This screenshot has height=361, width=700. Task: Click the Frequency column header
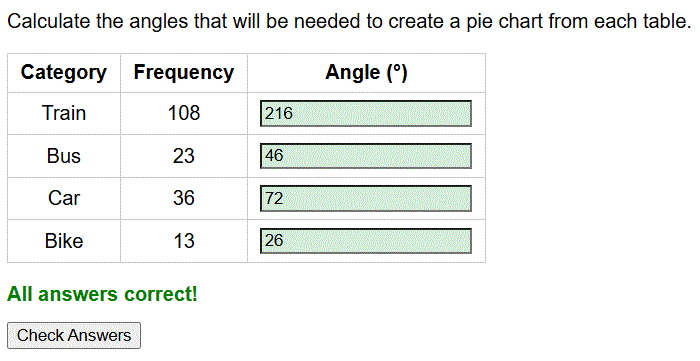[184, 73]
